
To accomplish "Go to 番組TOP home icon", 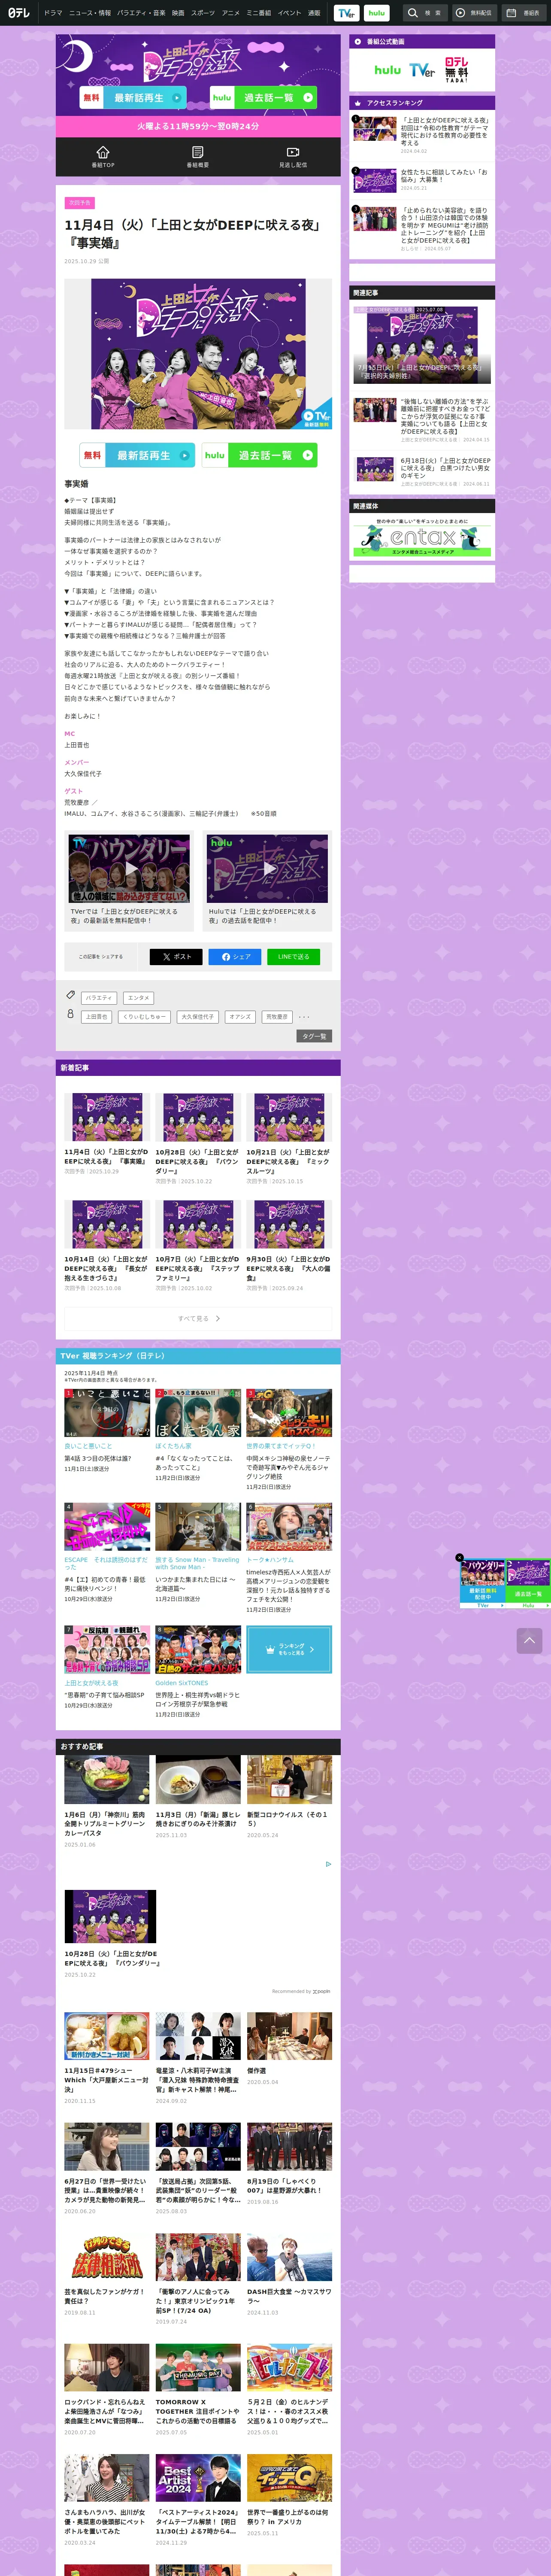I will (x=103, y=156).
